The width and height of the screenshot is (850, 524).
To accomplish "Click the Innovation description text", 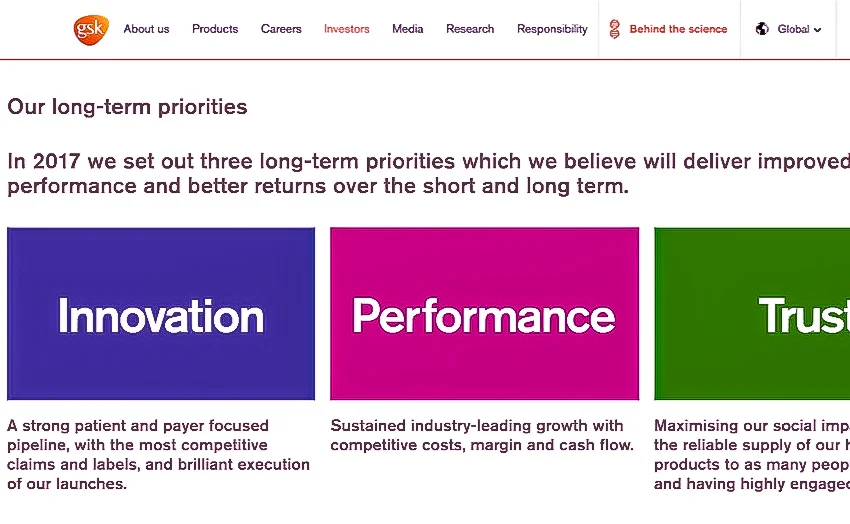I will (x=158, y=455).
